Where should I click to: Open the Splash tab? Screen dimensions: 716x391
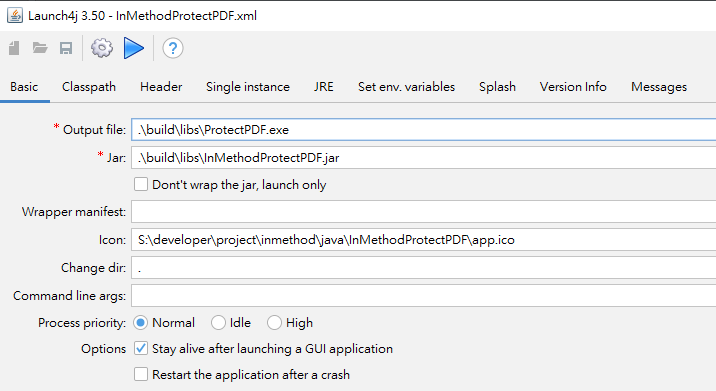tap(497, 87)
